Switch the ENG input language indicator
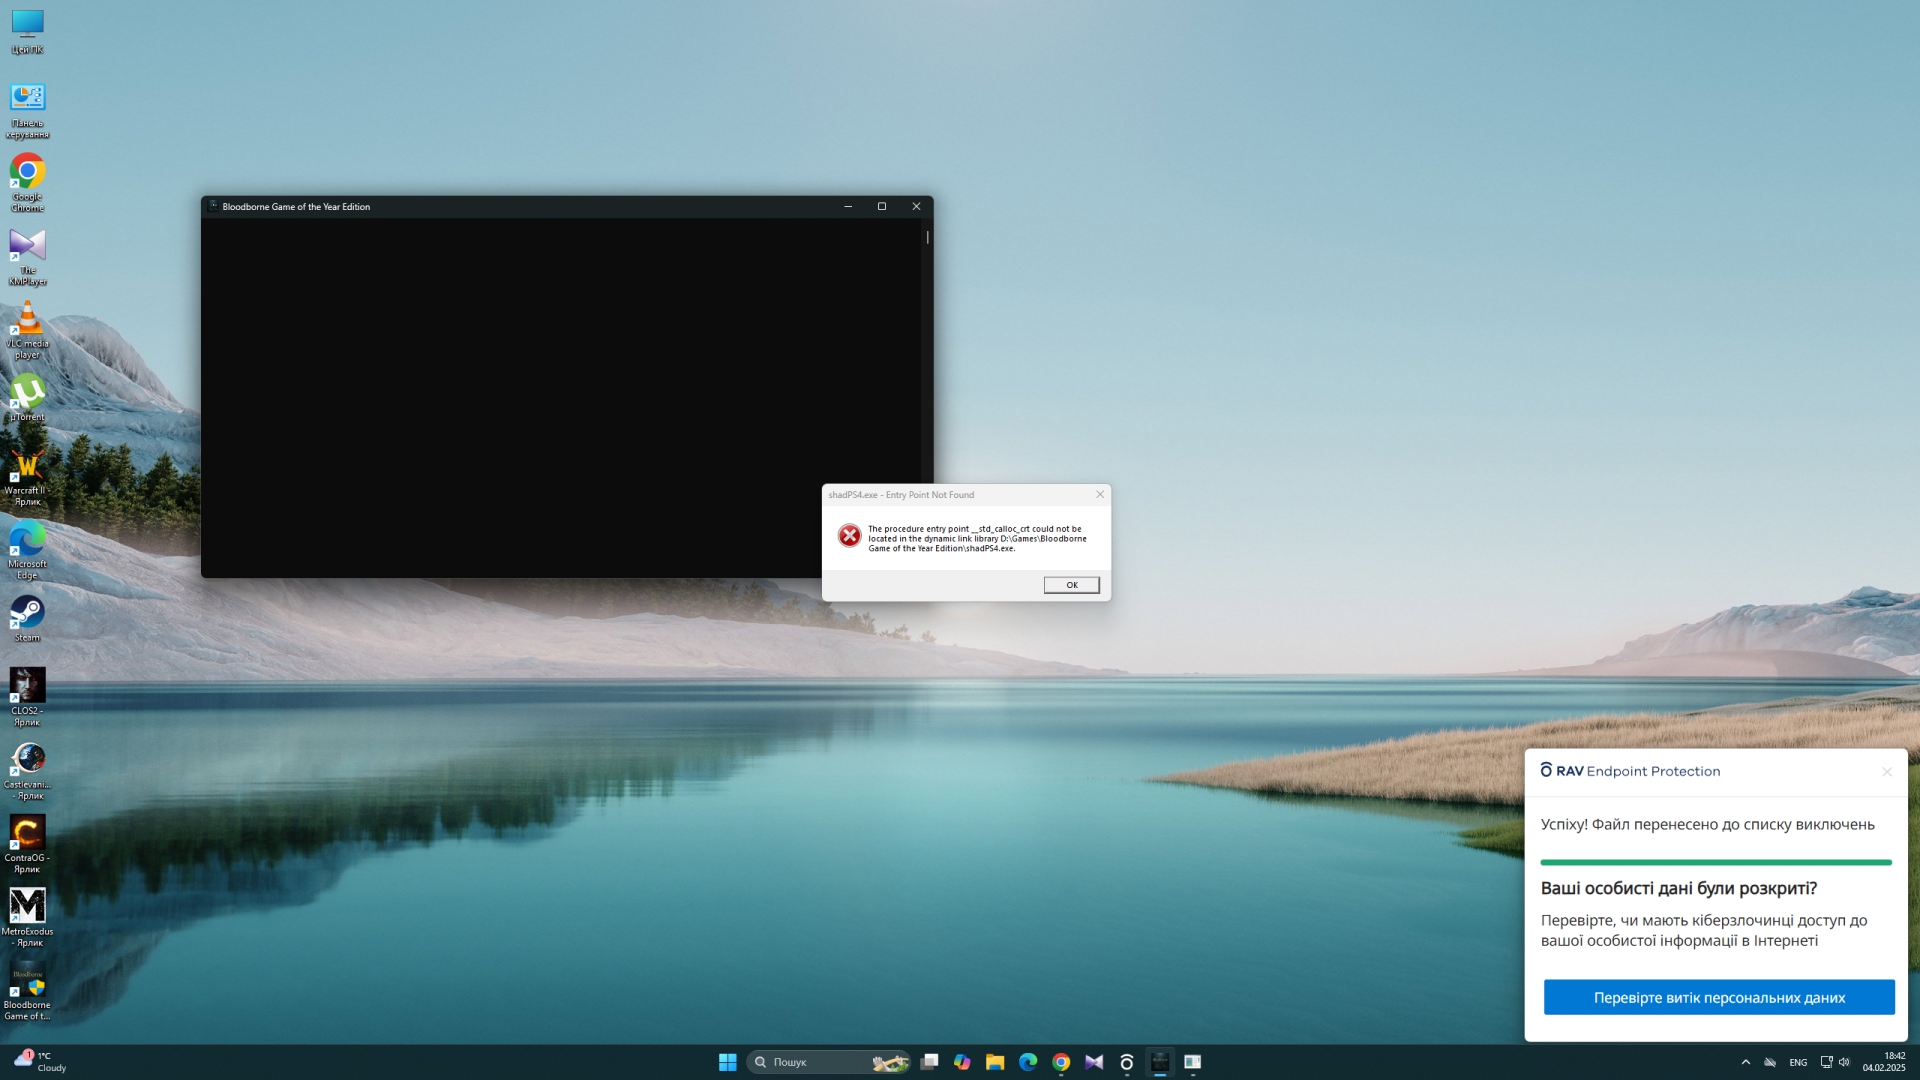Screen dimensions: 1920x1080 1798,1062
